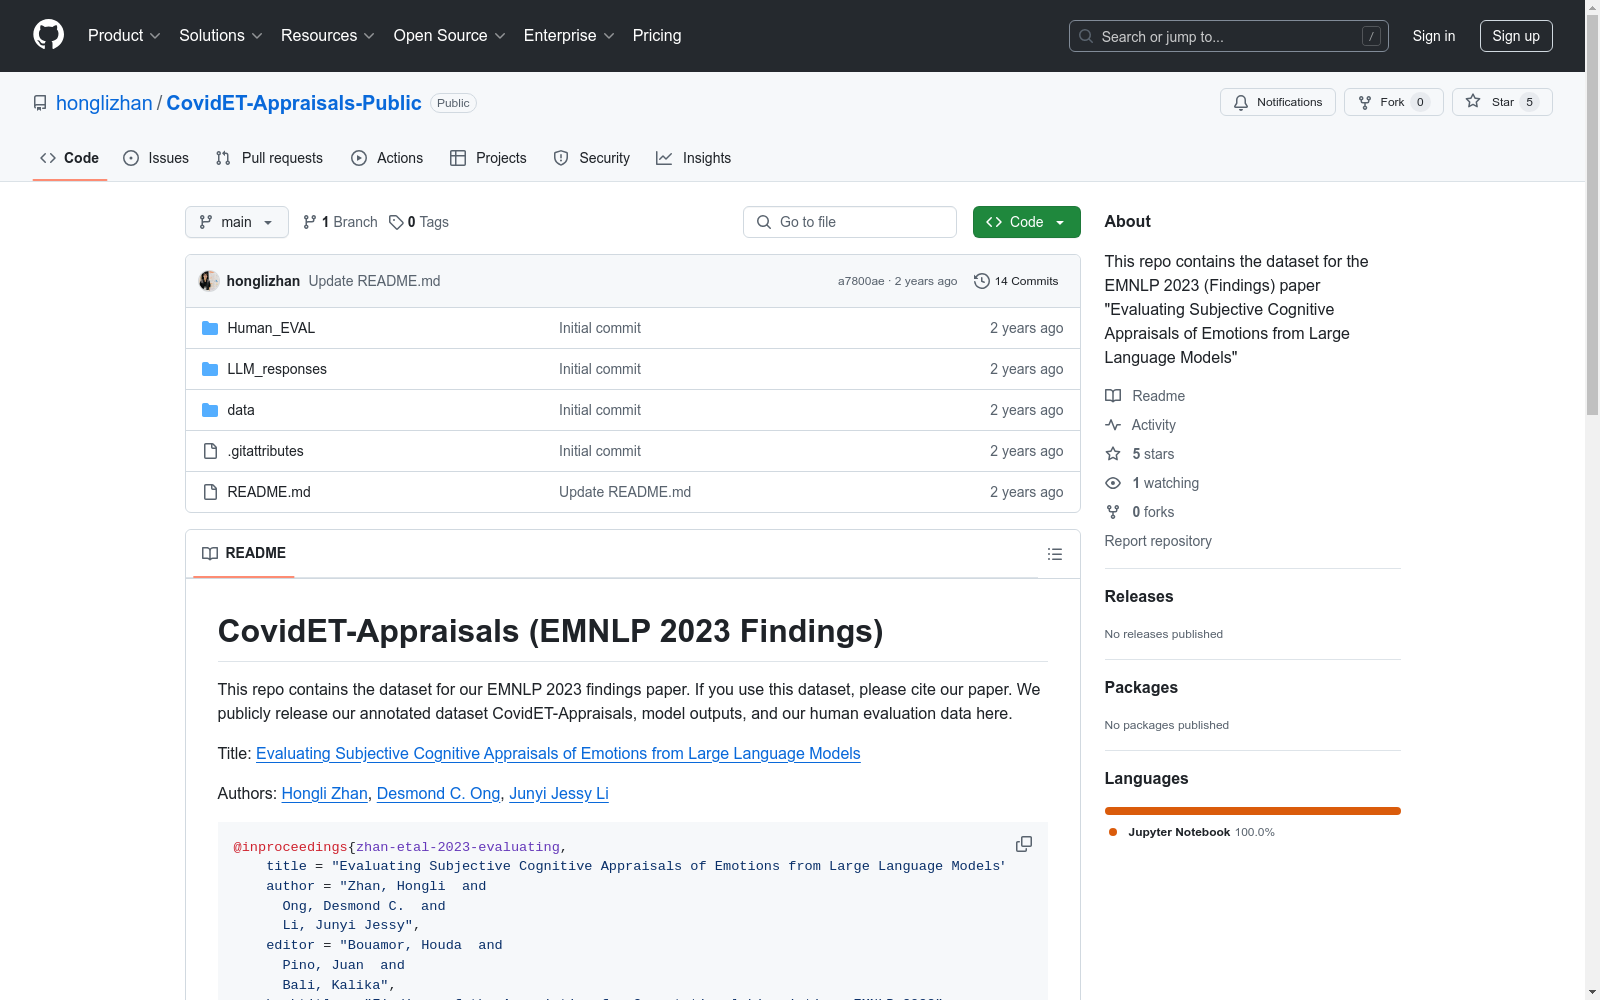Select the README tab header
The image size is (1600, 1000).
244,553
